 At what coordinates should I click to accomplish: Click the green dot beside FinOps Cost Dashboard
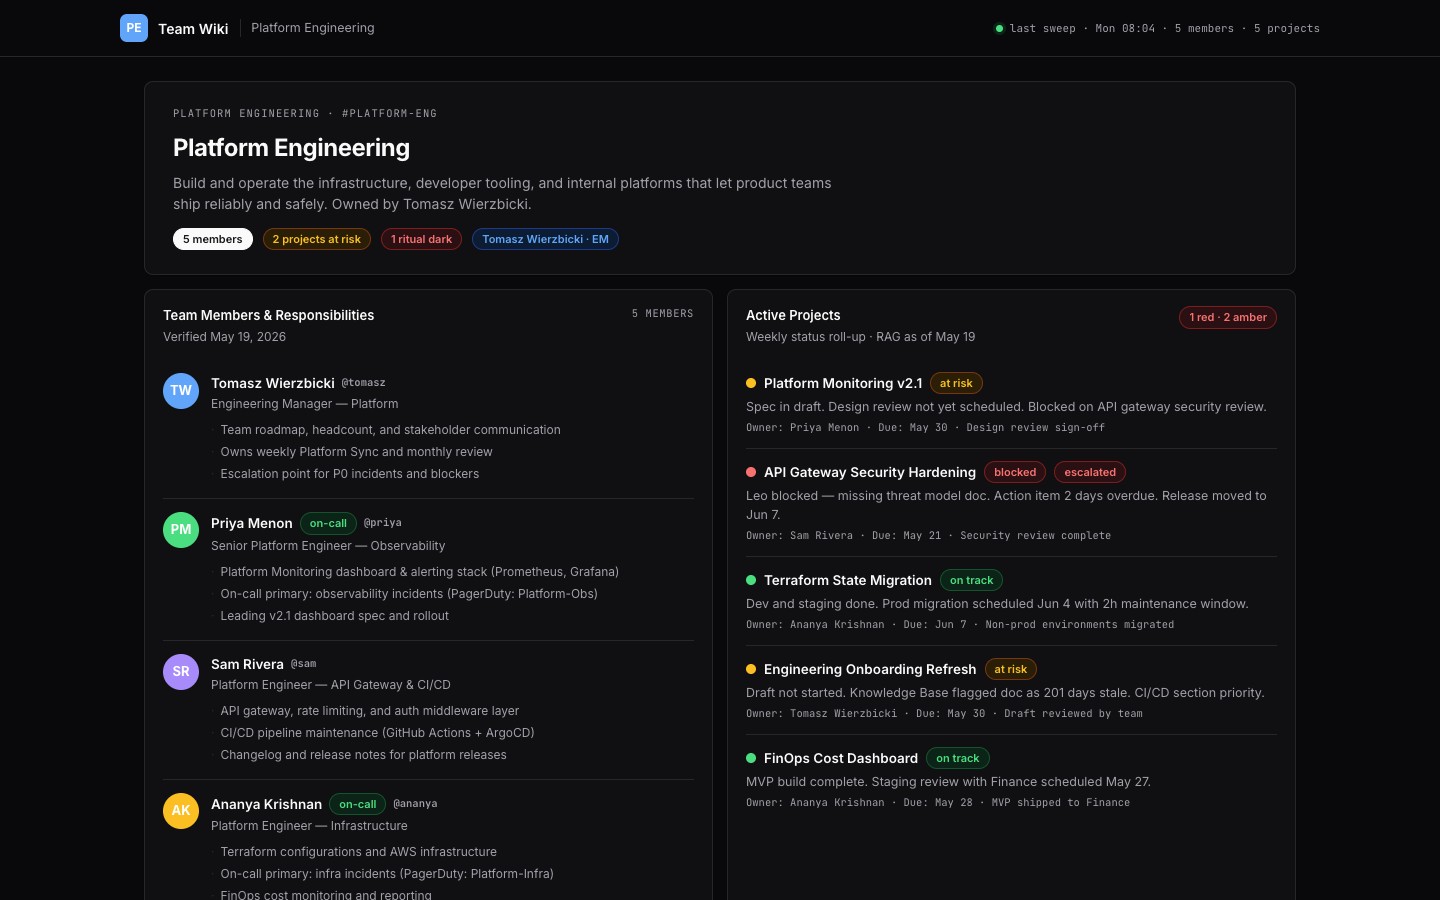pos(751,758)
